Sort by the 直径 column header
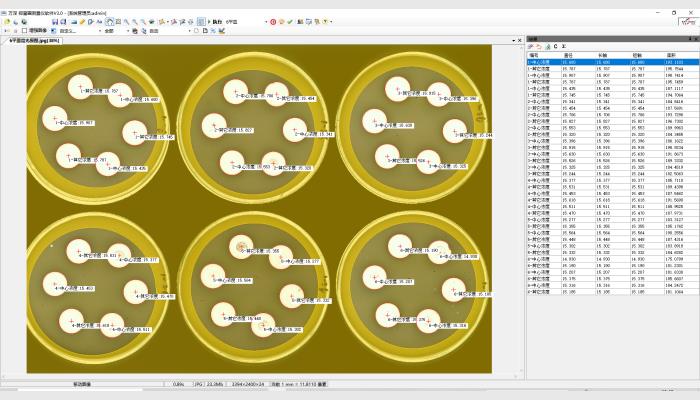 click(568, 55)
